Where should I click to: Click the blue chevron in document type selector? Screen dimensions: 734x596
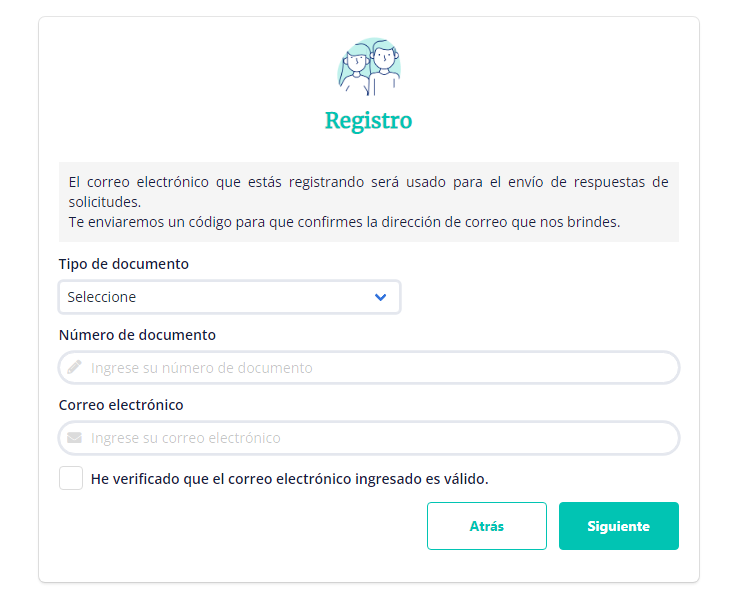tap(381, 297)
